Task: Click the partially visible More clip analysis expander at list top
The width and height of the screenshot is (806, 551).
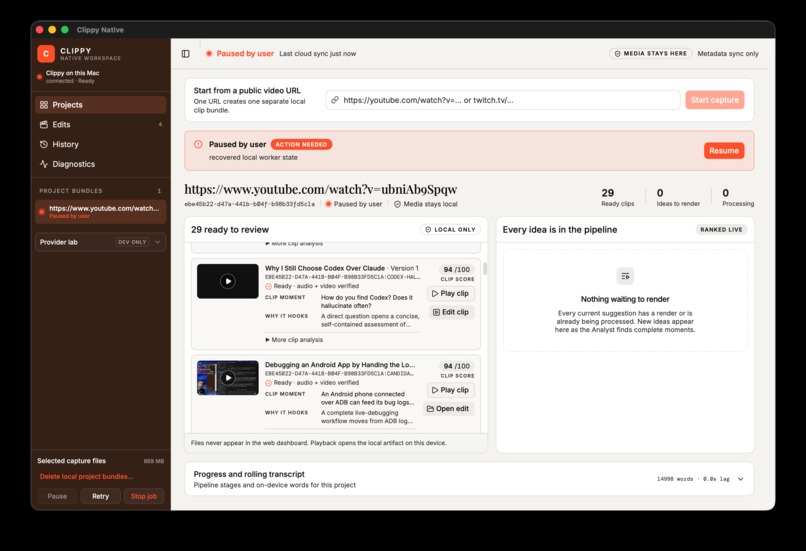Action: click(x=294, y=244)
